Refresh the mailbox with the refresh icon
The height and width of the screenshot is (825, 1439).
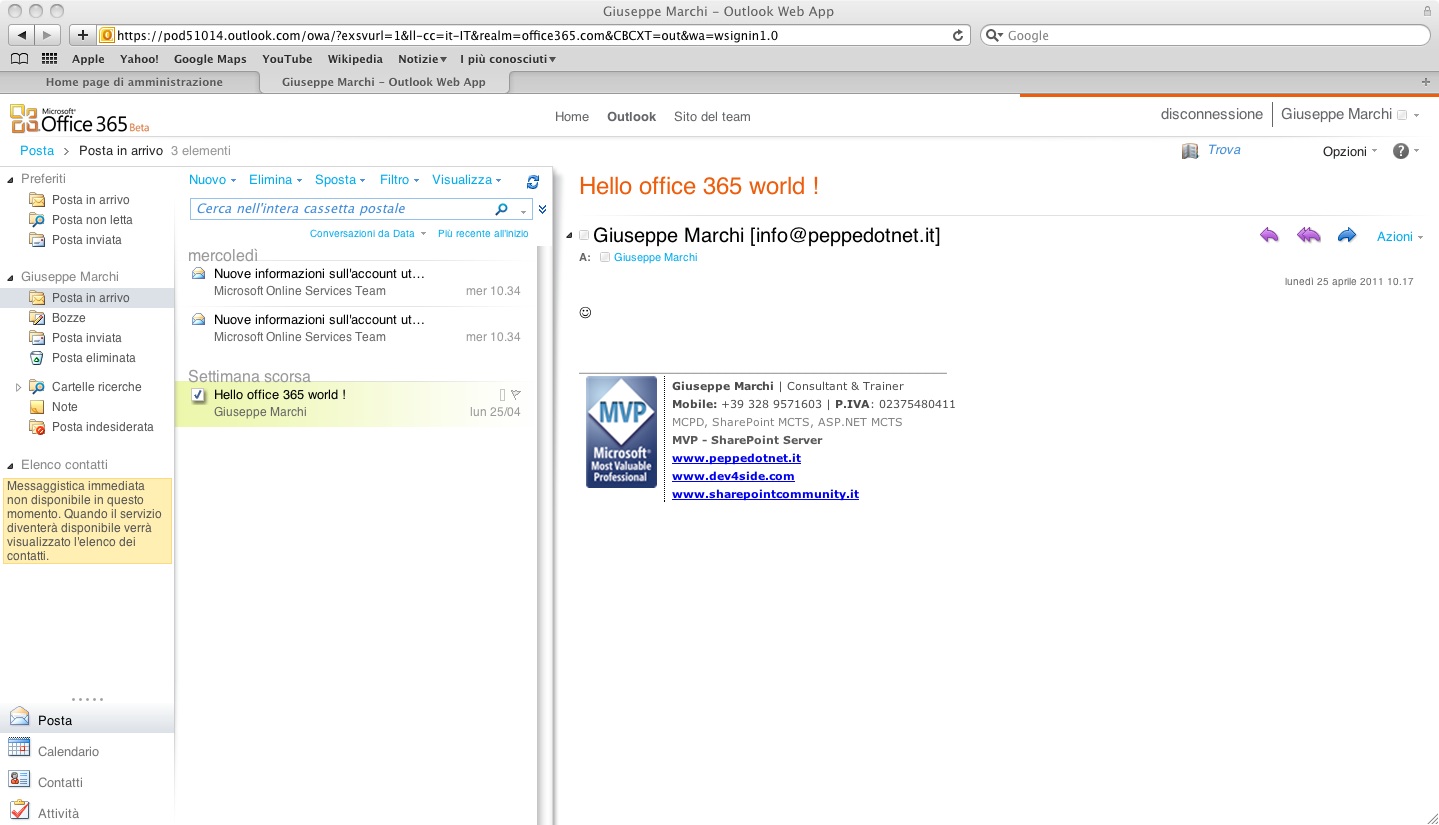point(533,182)
